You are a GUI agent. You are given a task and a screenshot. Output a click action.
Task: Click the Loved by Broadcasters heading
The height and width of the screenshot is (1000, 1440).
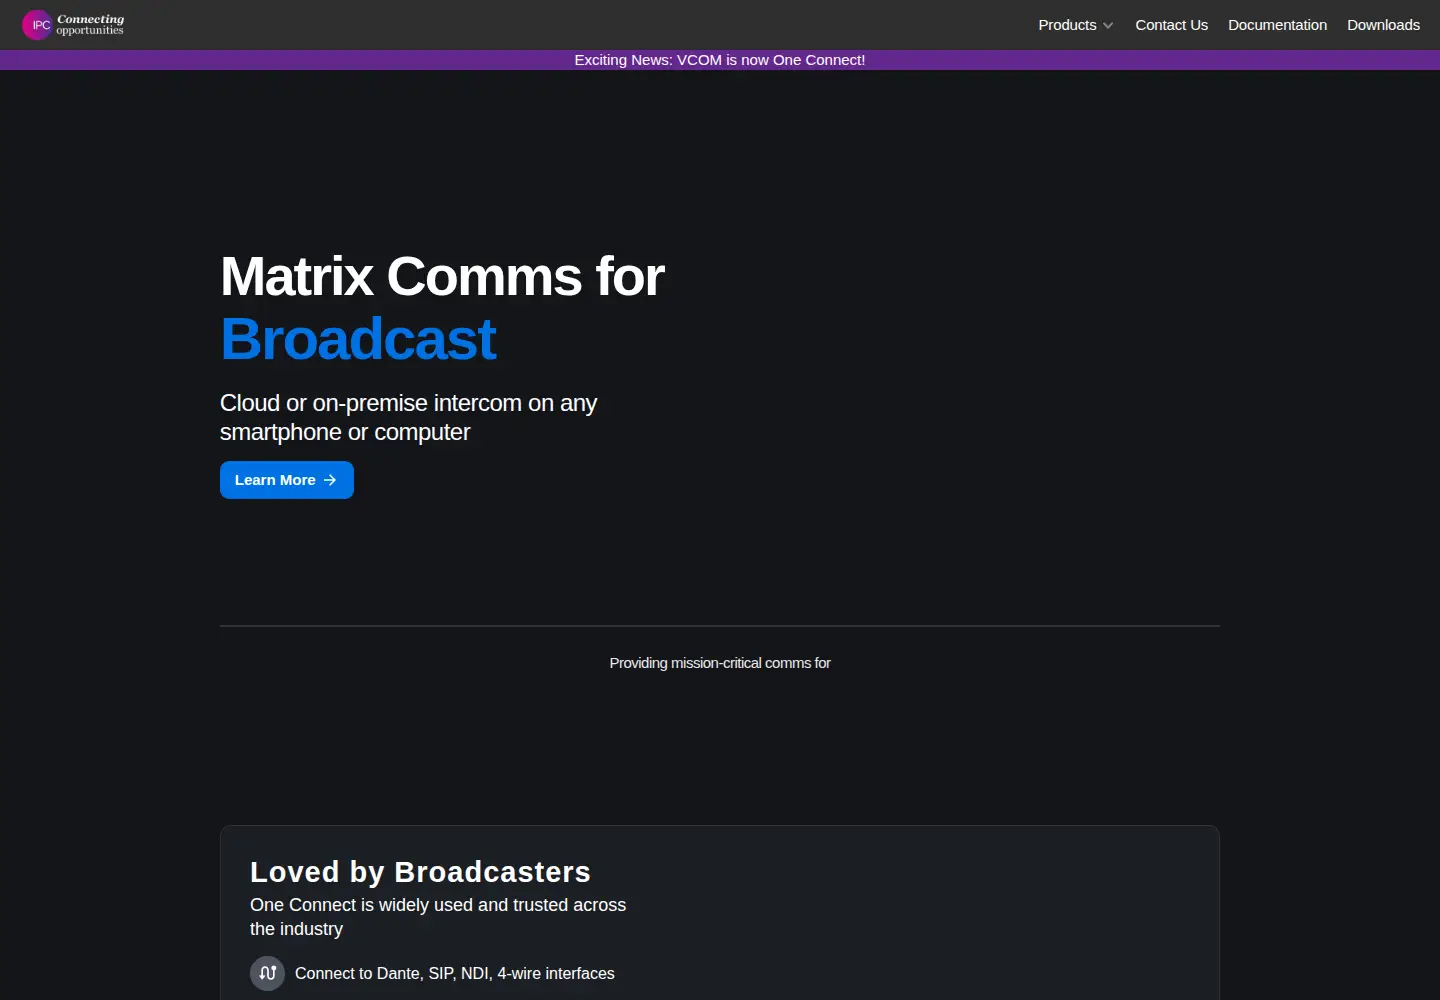click(x=420, y=872)
